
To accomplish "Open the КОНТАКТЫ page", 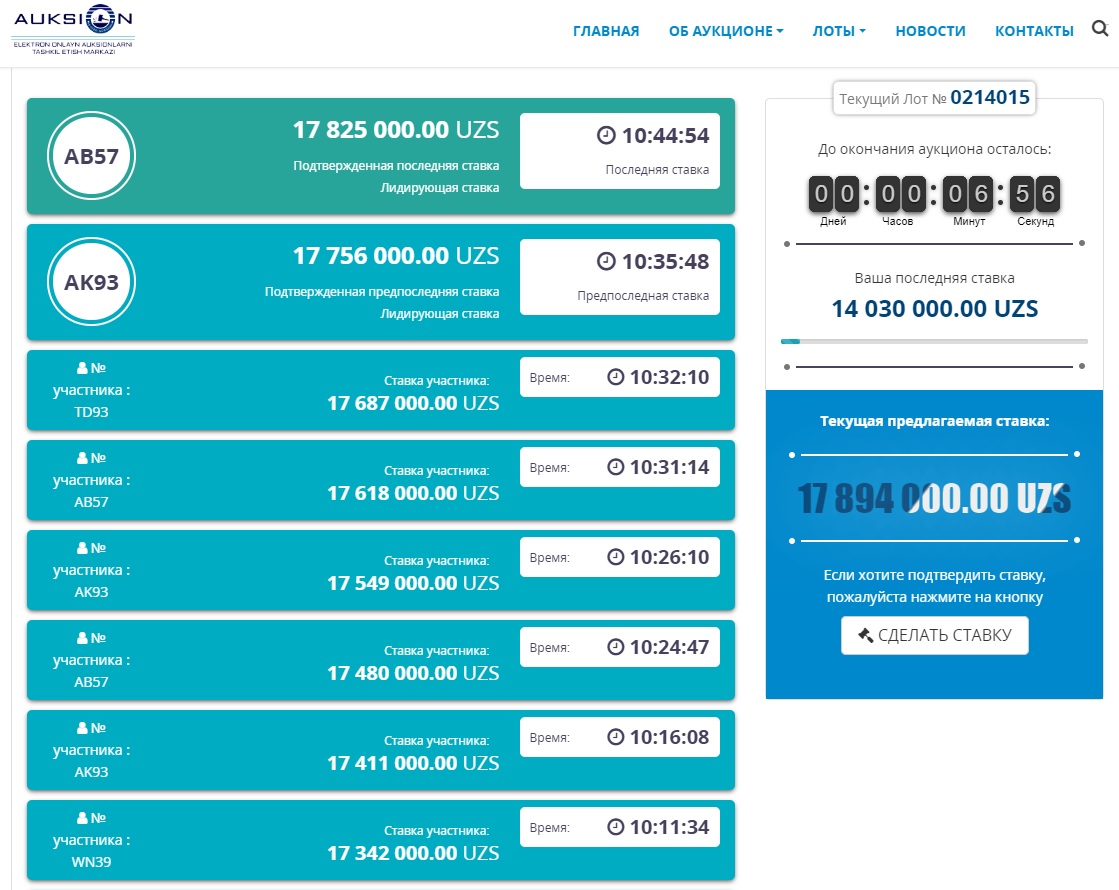I will [x=1034, y=31].
